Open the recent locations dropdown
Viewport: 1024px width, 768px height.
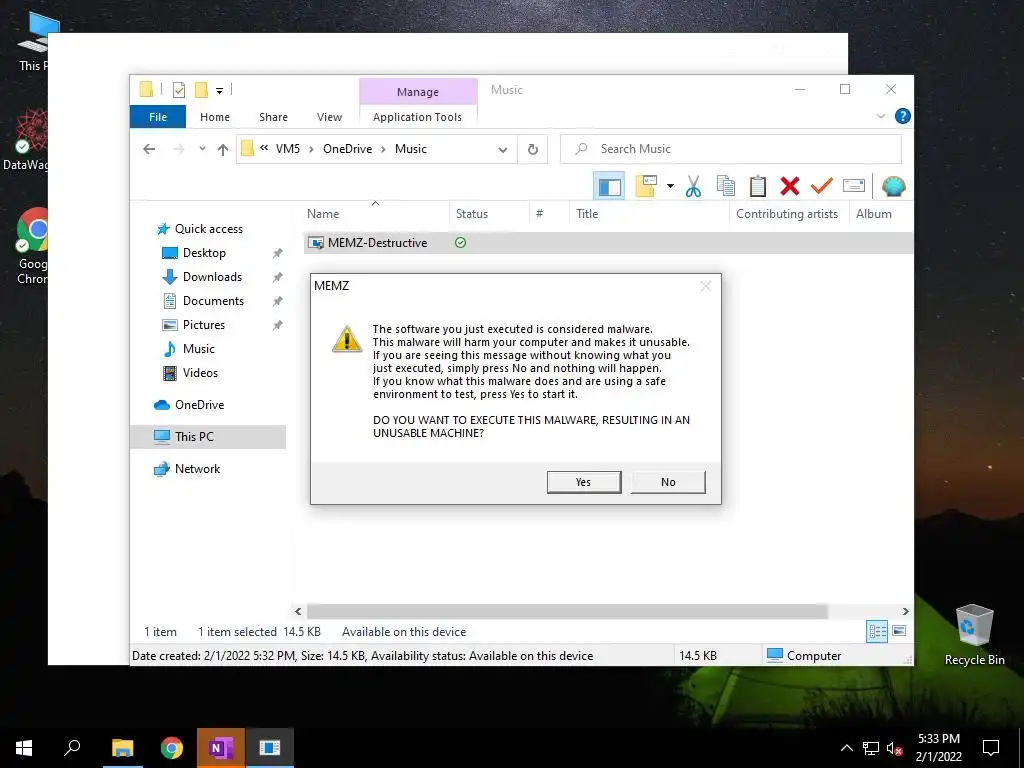202,149
